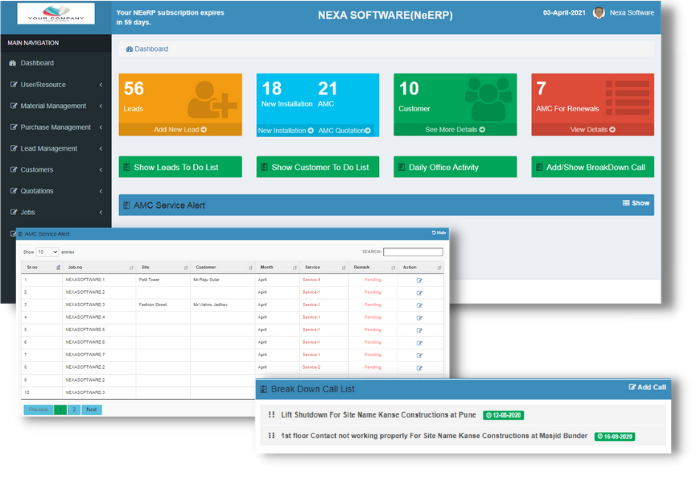Screen dimensions: 700x500
Task: Click the Jobs icon in sidebar
Action: (x=13, y=212)
